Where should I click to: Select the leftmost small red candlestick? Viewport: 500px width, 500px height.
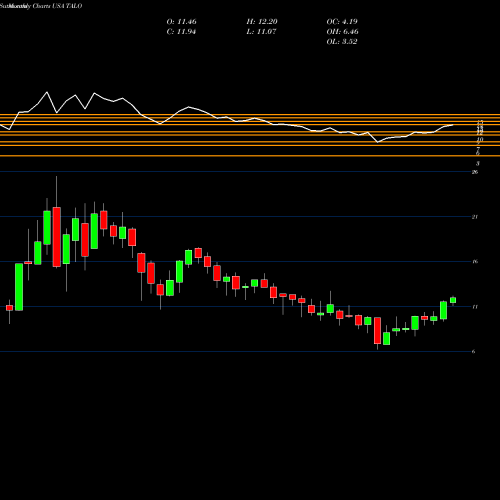click(x=9, y=308)
